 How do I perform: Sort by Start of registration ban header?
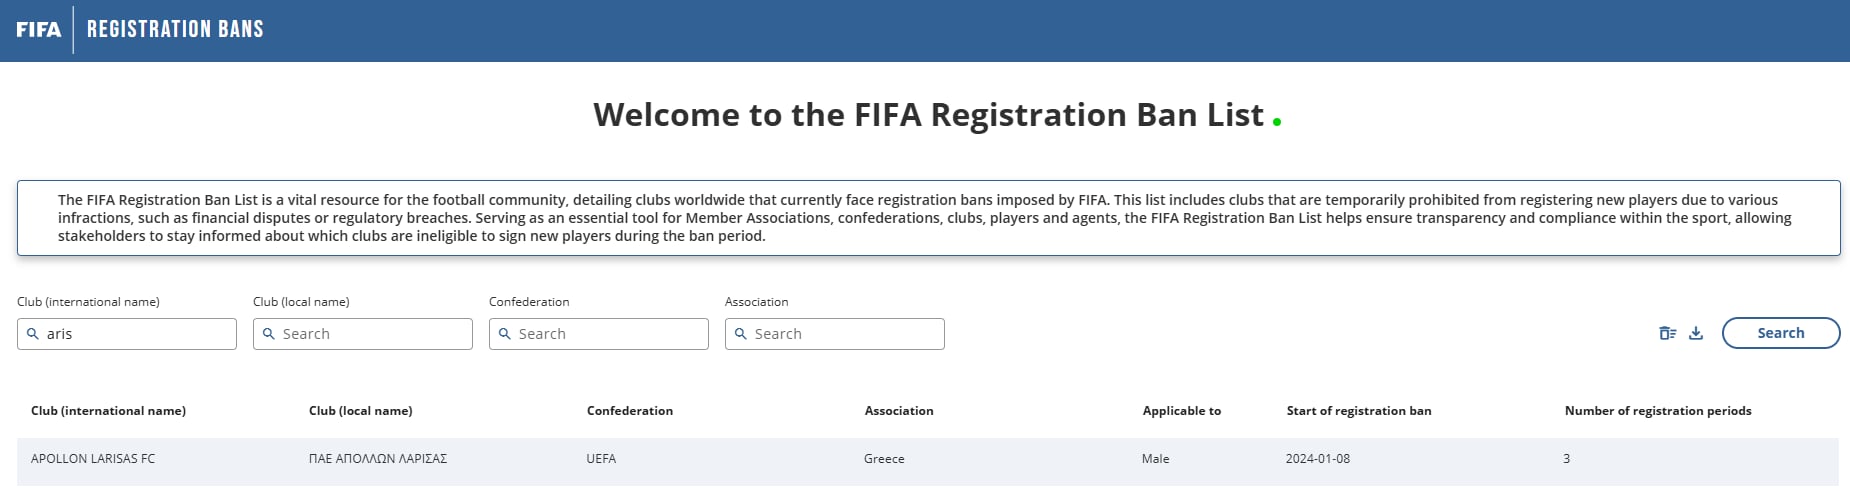(1359, 411)
